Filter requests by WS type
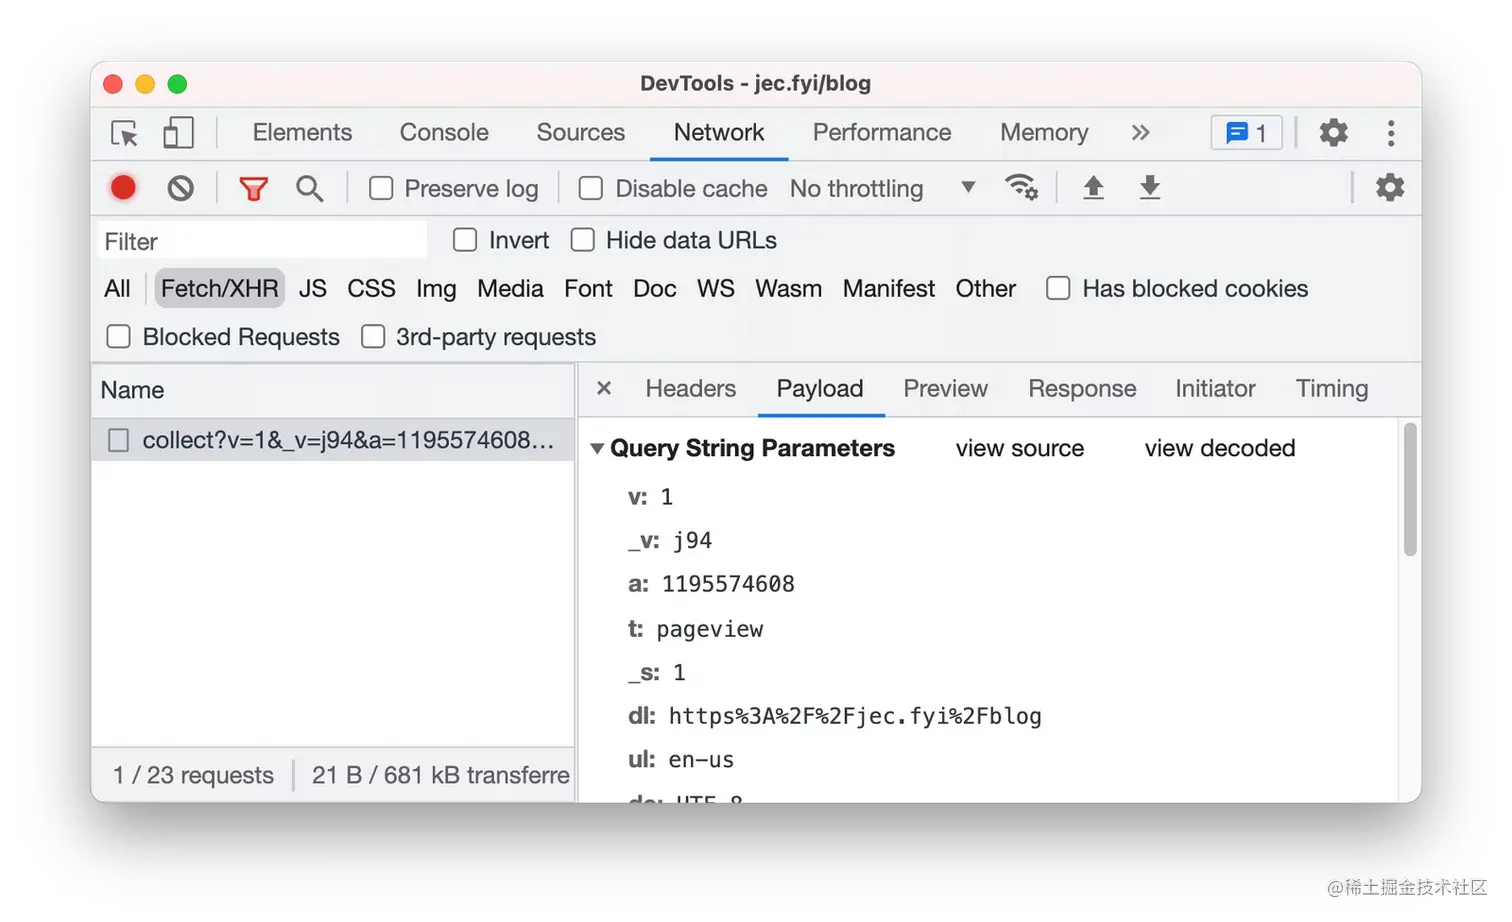Screen dimensions: 1512x922 tap(715, 288)
